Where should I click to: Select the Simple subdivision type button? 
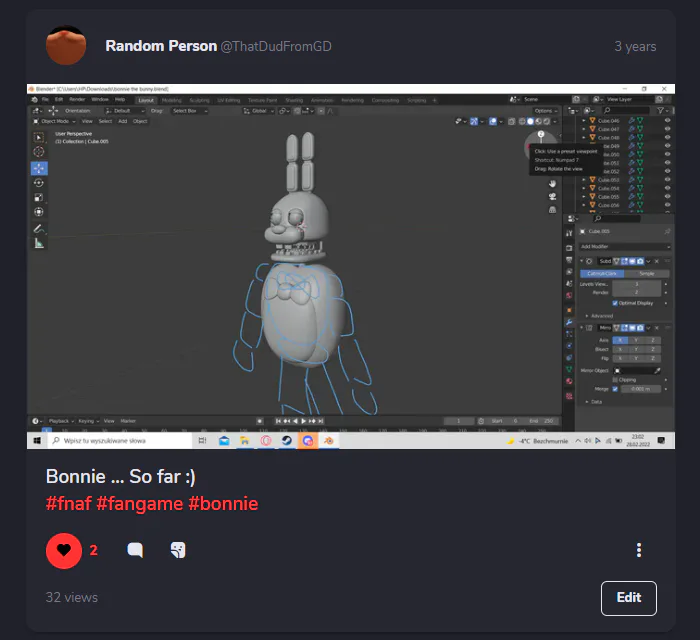[646, 274]
